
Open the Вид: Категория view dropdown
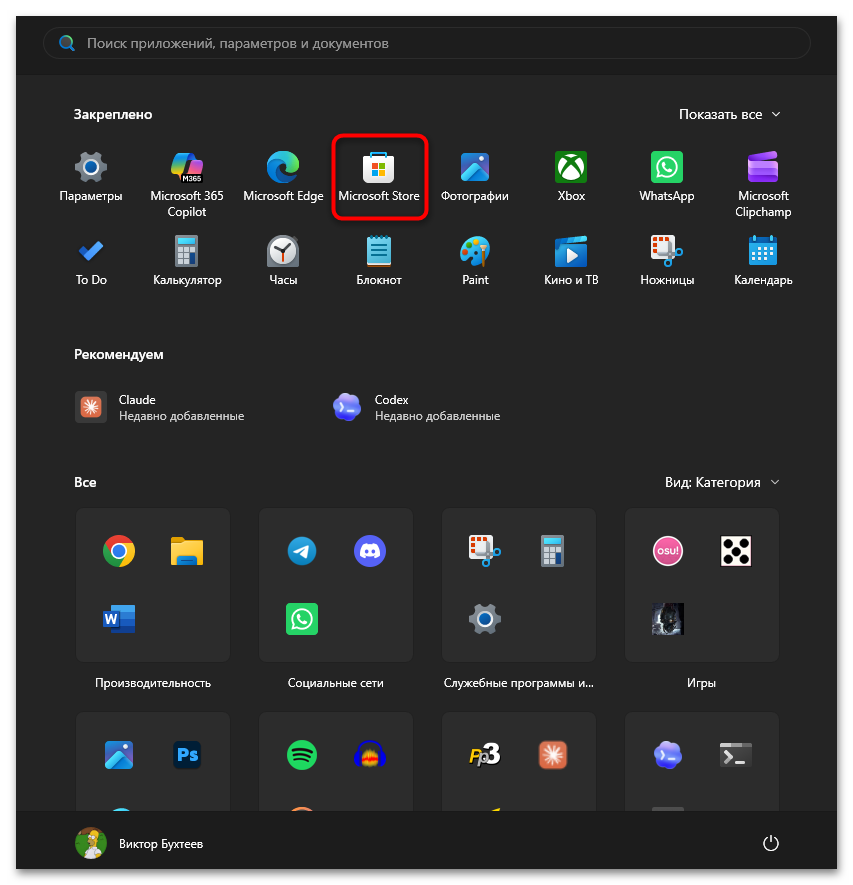722,483
